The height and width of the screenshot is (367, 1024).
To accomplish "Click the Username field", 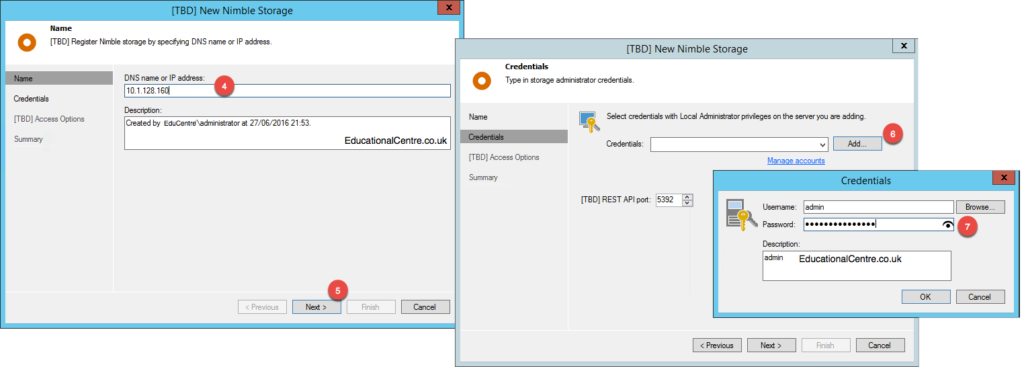I will pyautogui.click(x=878, y=207).
